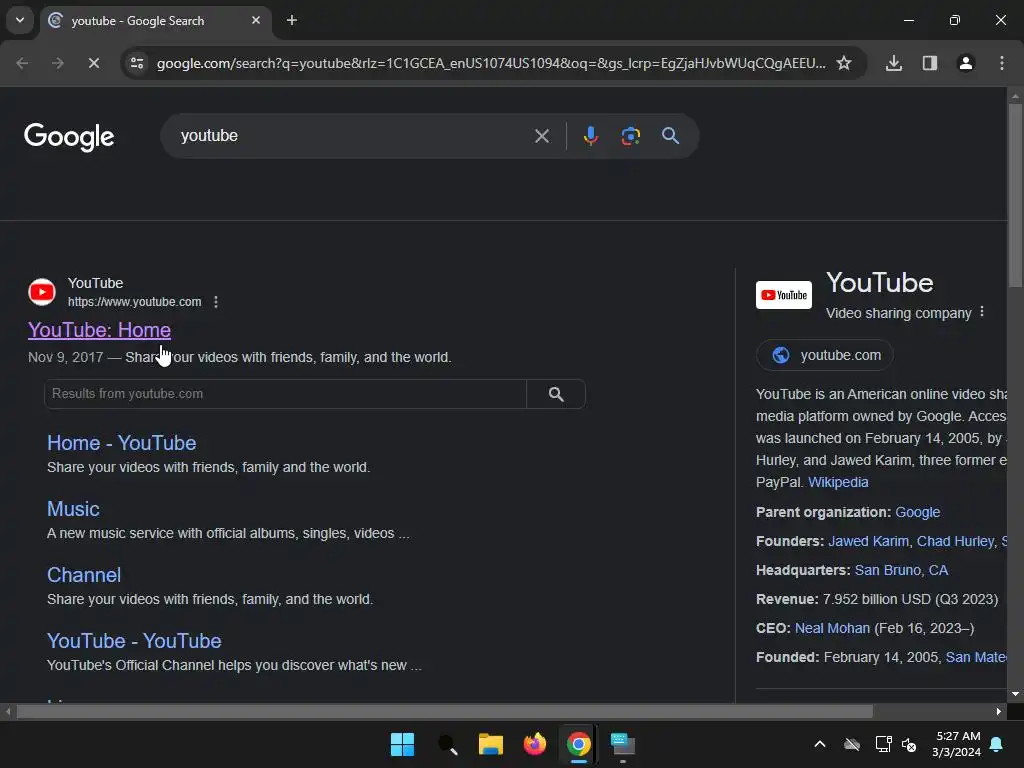Viewport: 1024px width, 768px height.
Task: Open San Bruno, CA headquarters link
Action: (901, 570)
